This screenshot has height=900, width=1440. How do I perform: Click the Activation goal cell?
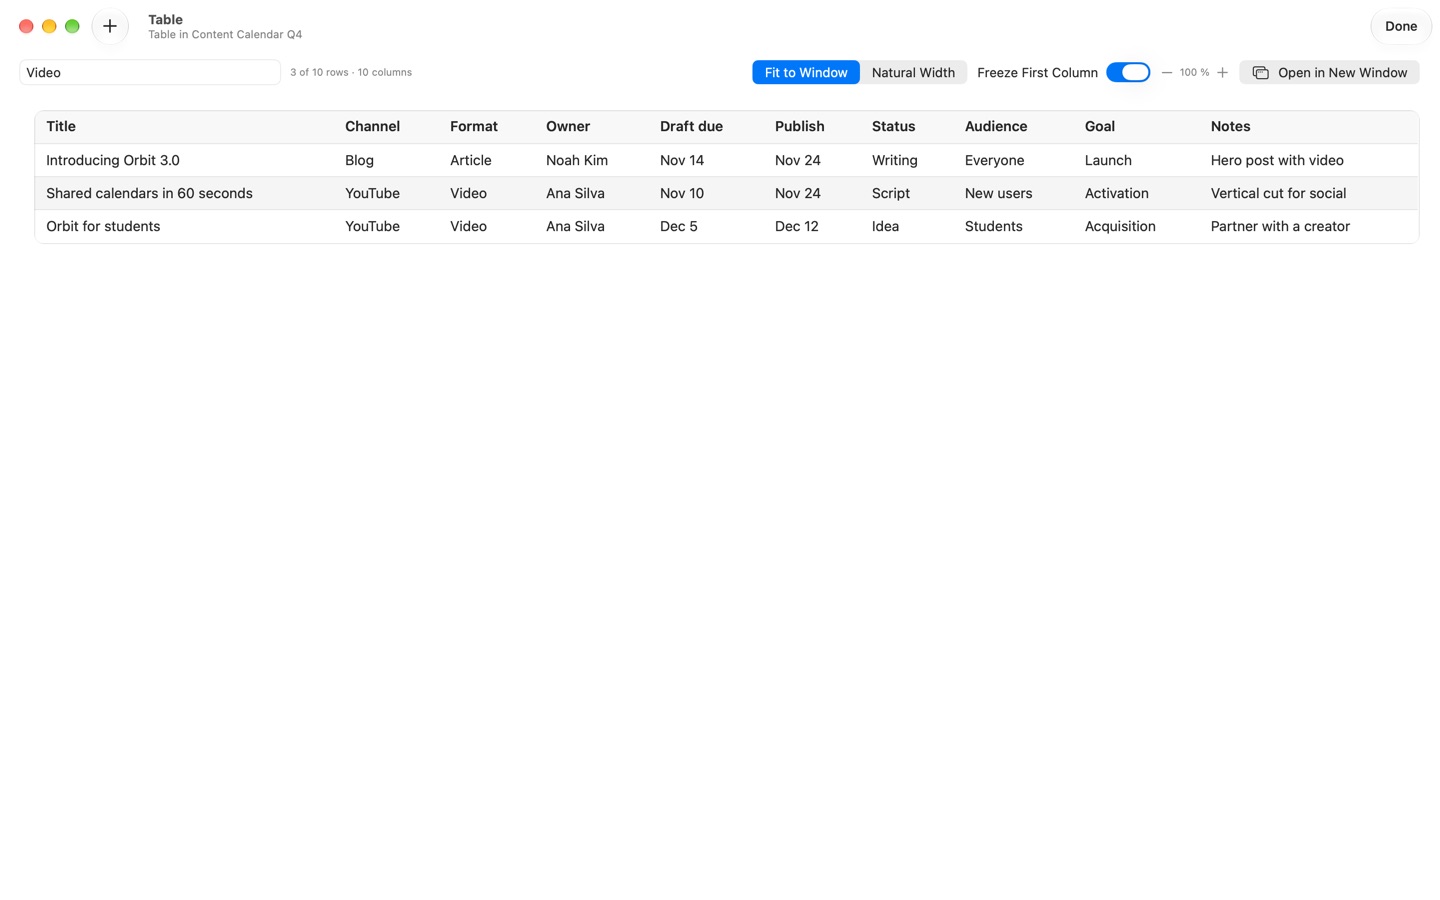(1116, 193)
